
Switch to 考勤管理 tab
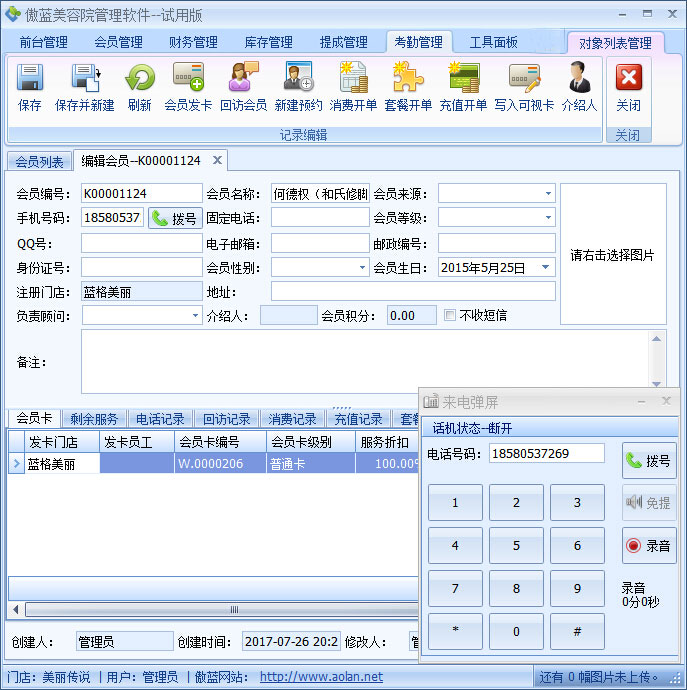click(419, 42)
